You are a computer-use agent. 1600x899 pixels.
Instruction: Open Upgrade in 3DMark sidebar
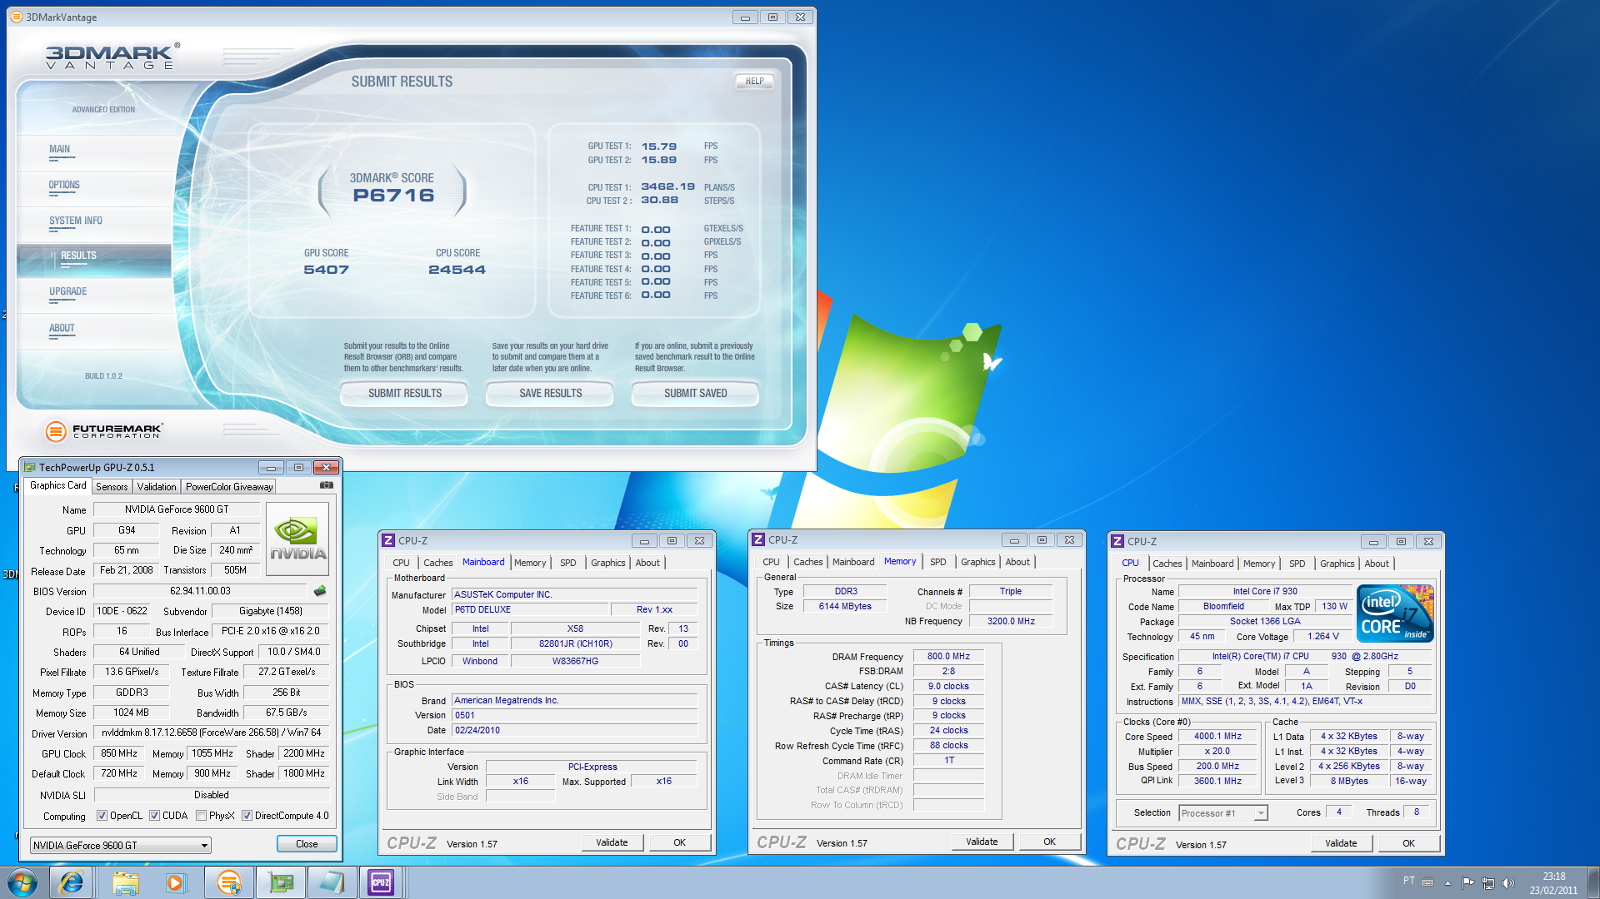point(68,292)
